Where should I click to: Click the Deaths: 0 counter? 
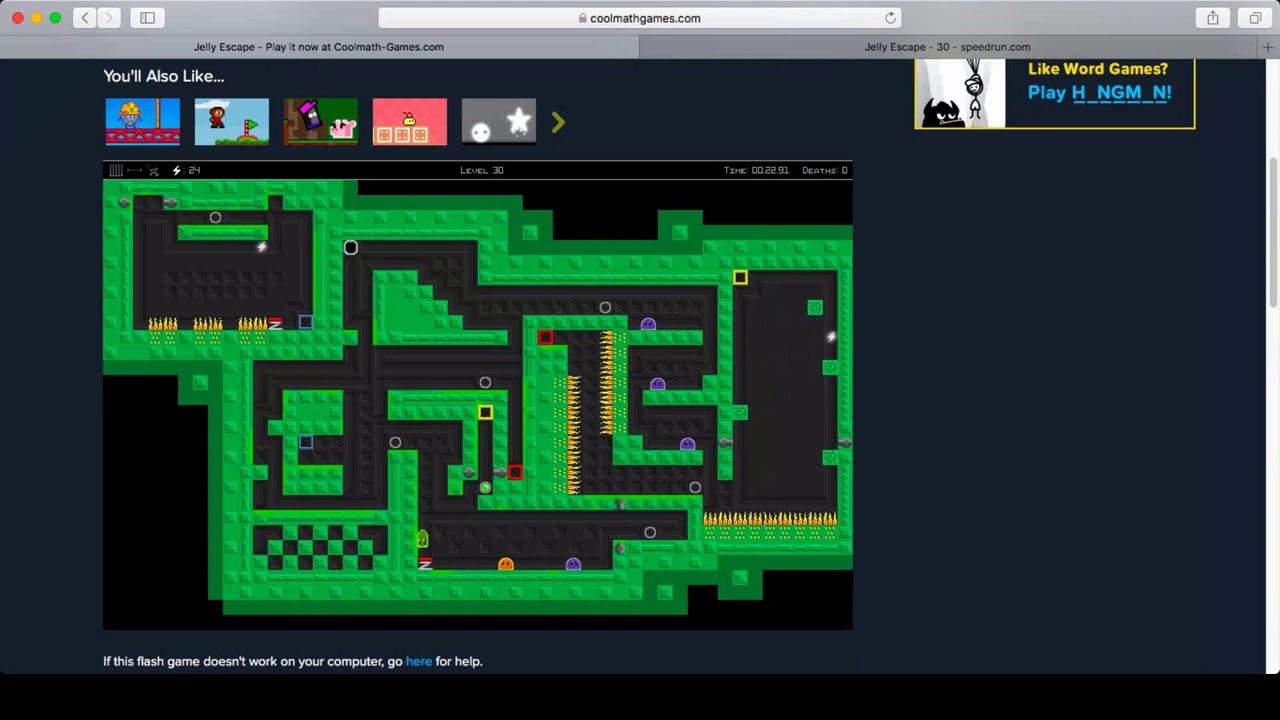point(825,170)
